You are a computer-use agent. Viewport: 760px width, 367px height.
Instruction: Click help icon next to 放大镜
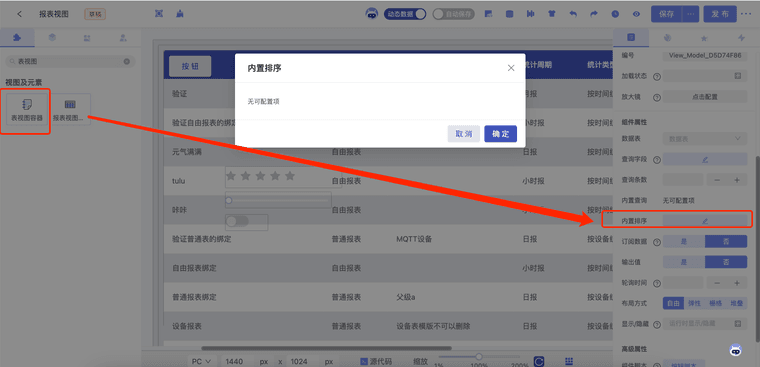pos(657,97)
